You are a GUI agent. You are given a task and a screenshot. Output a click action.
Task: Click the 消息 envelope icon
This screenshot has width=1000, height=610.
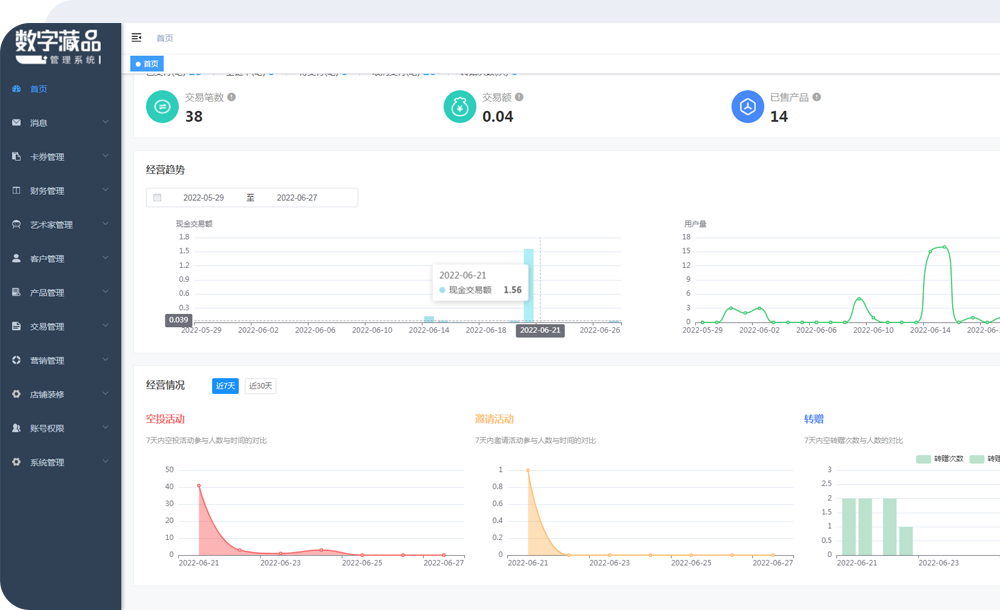pos(17,123)
